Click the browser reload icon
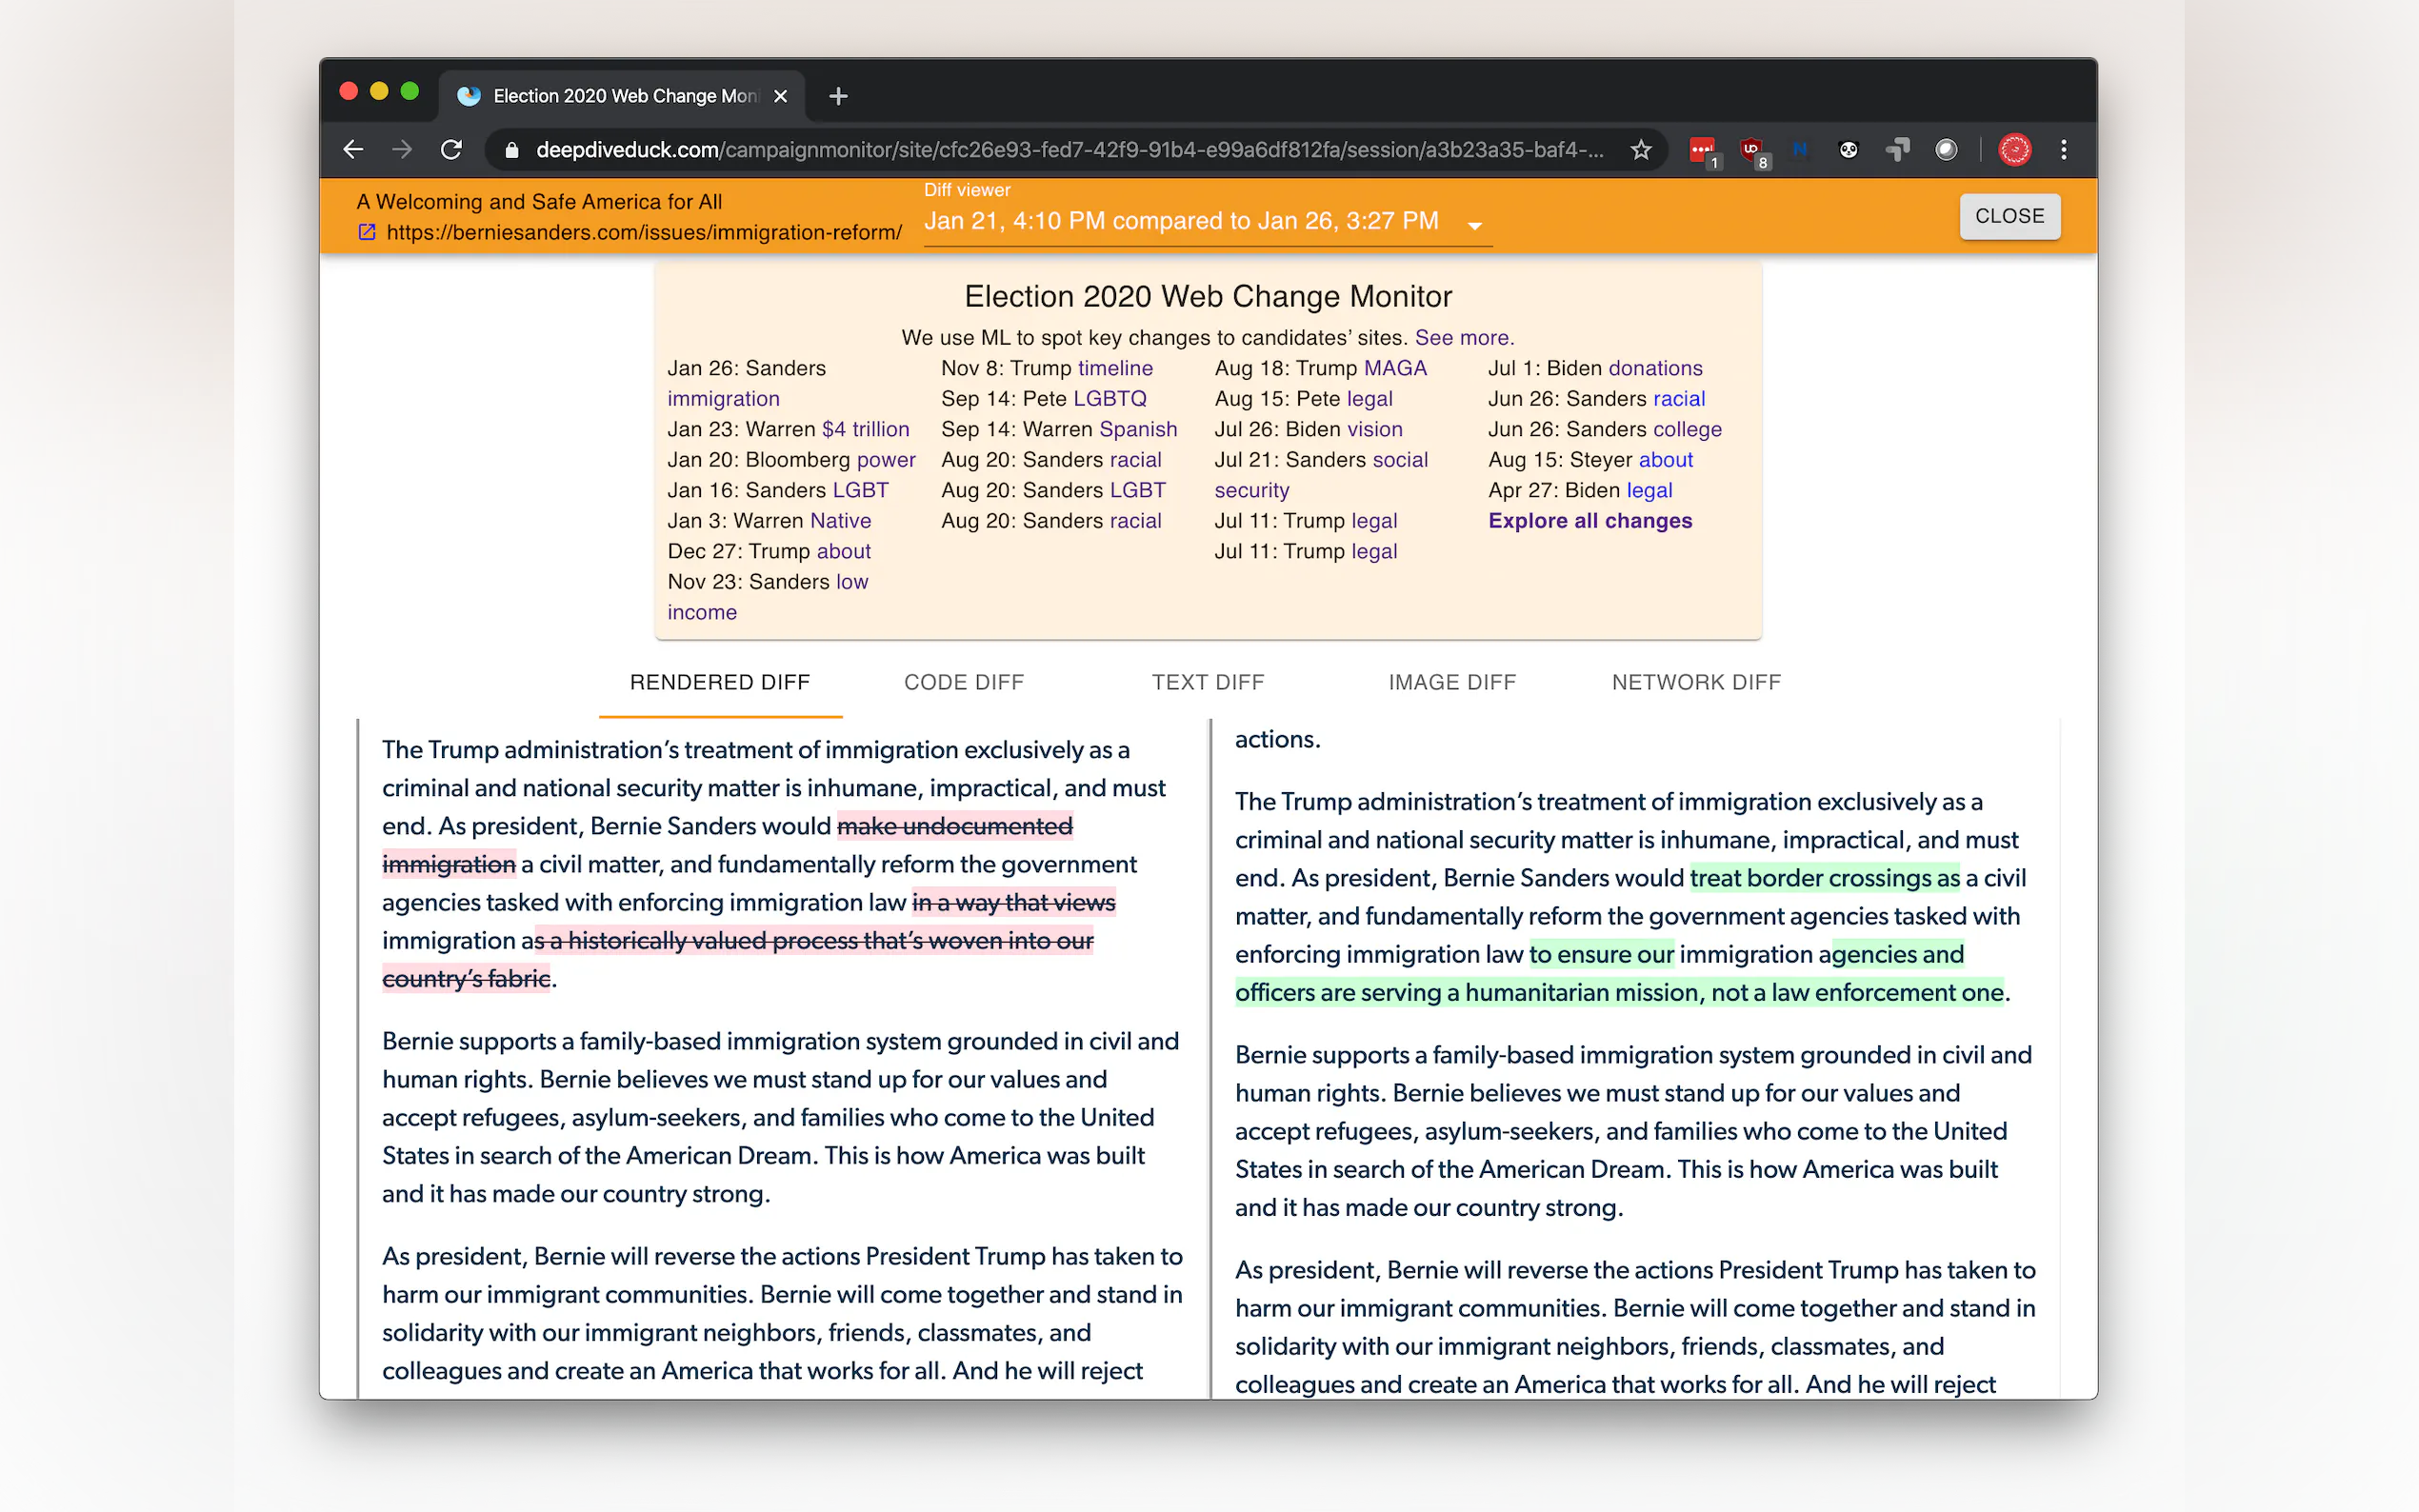The image size is (2419, 1512). pos(451,150)
